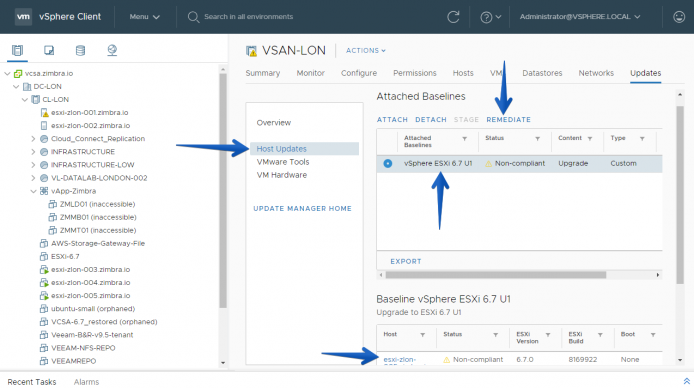Viewport: 694px width, 388px height.
Task: Switch to the Summary tab
Action: coord(263,73)
